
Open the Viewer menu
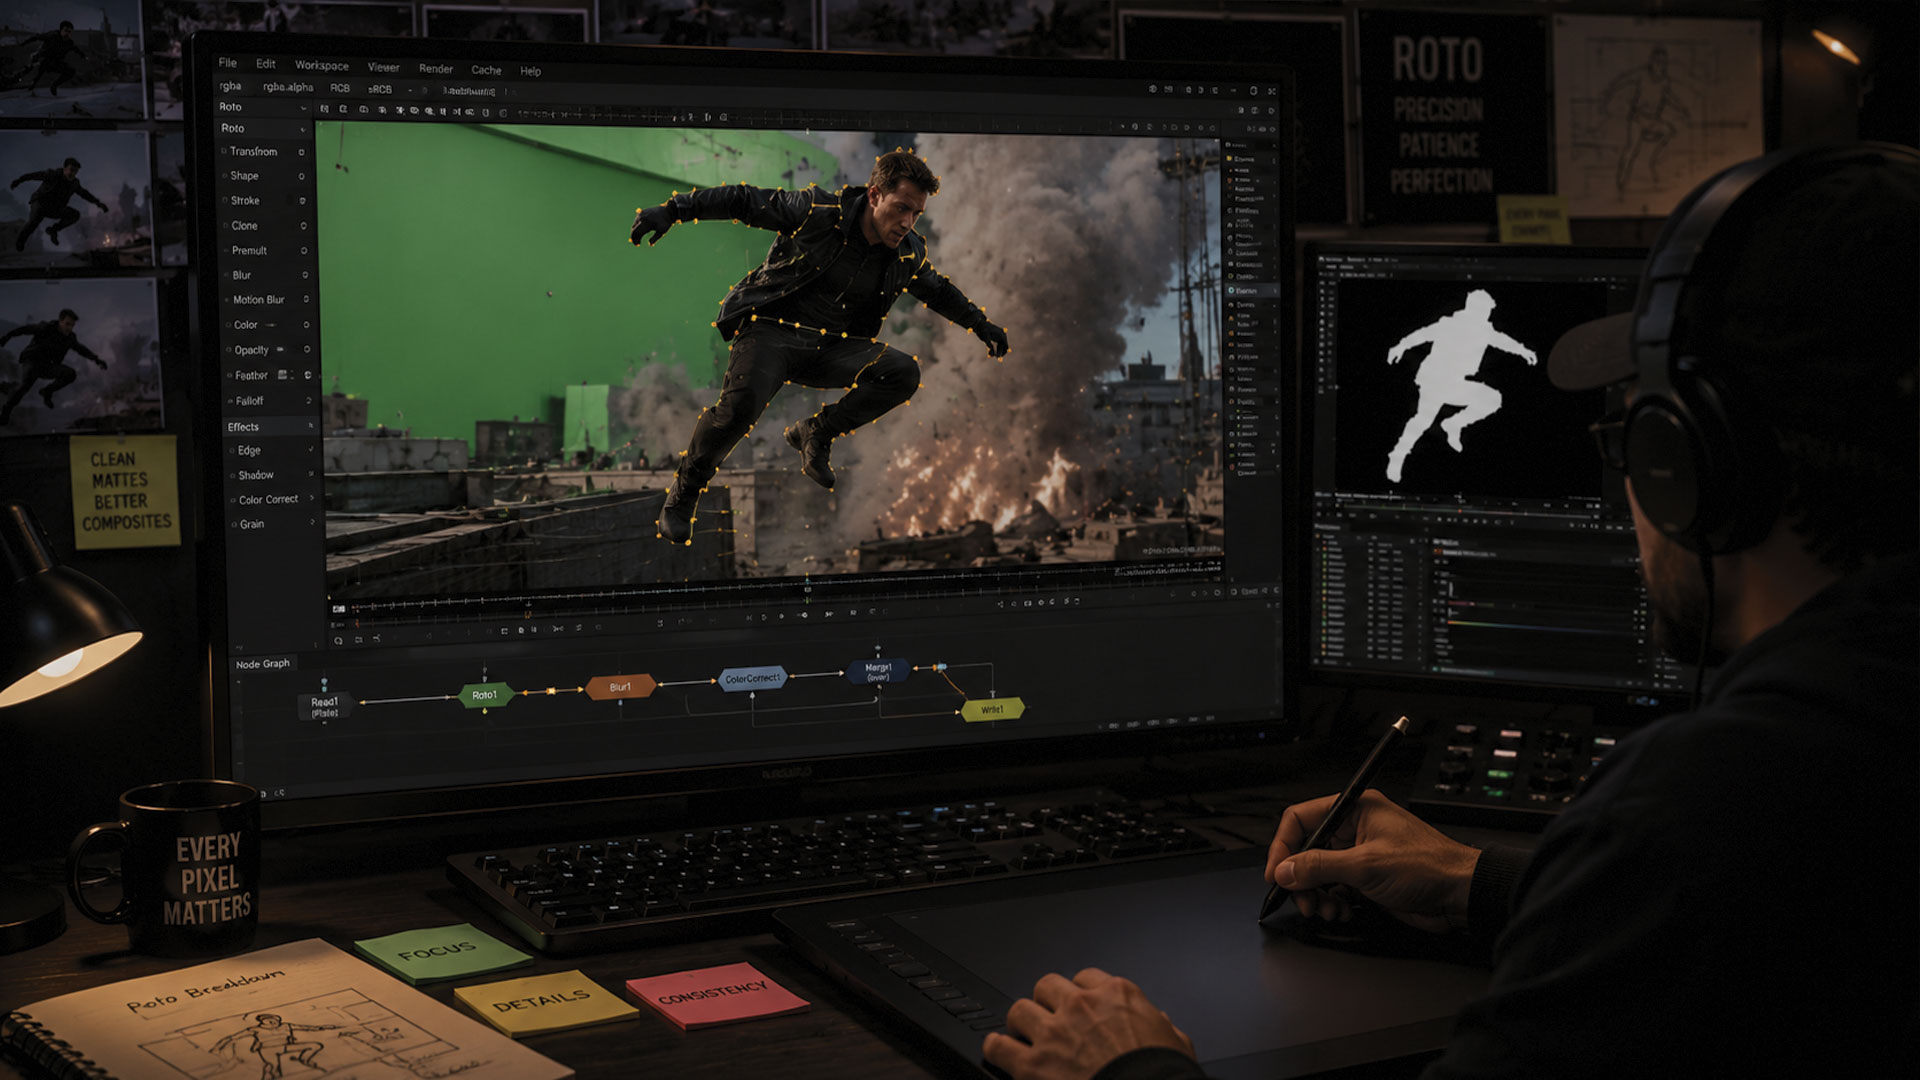tap(384, 67)
